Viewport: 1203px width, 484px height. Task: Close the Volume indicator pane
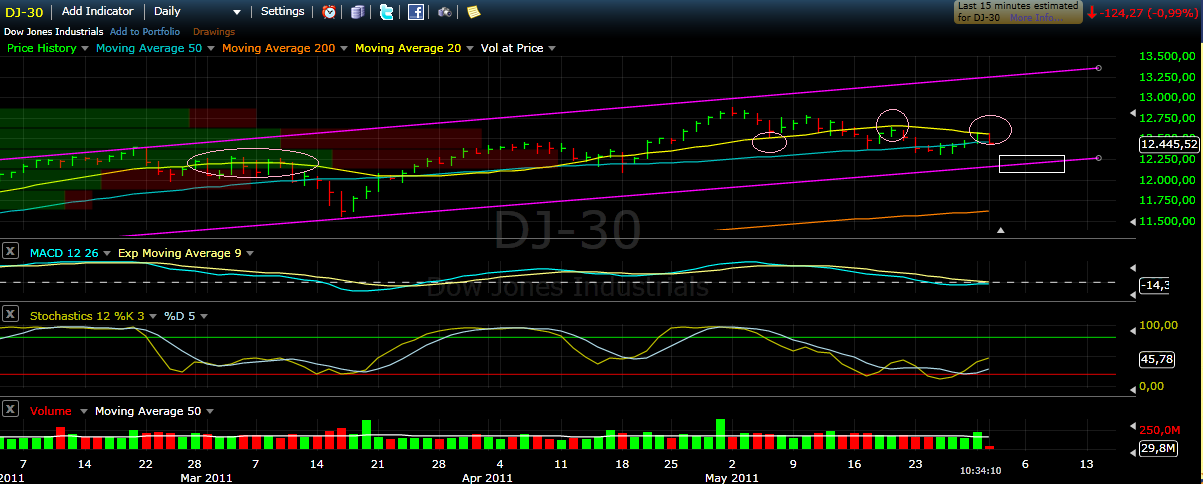tap(10, 410)
